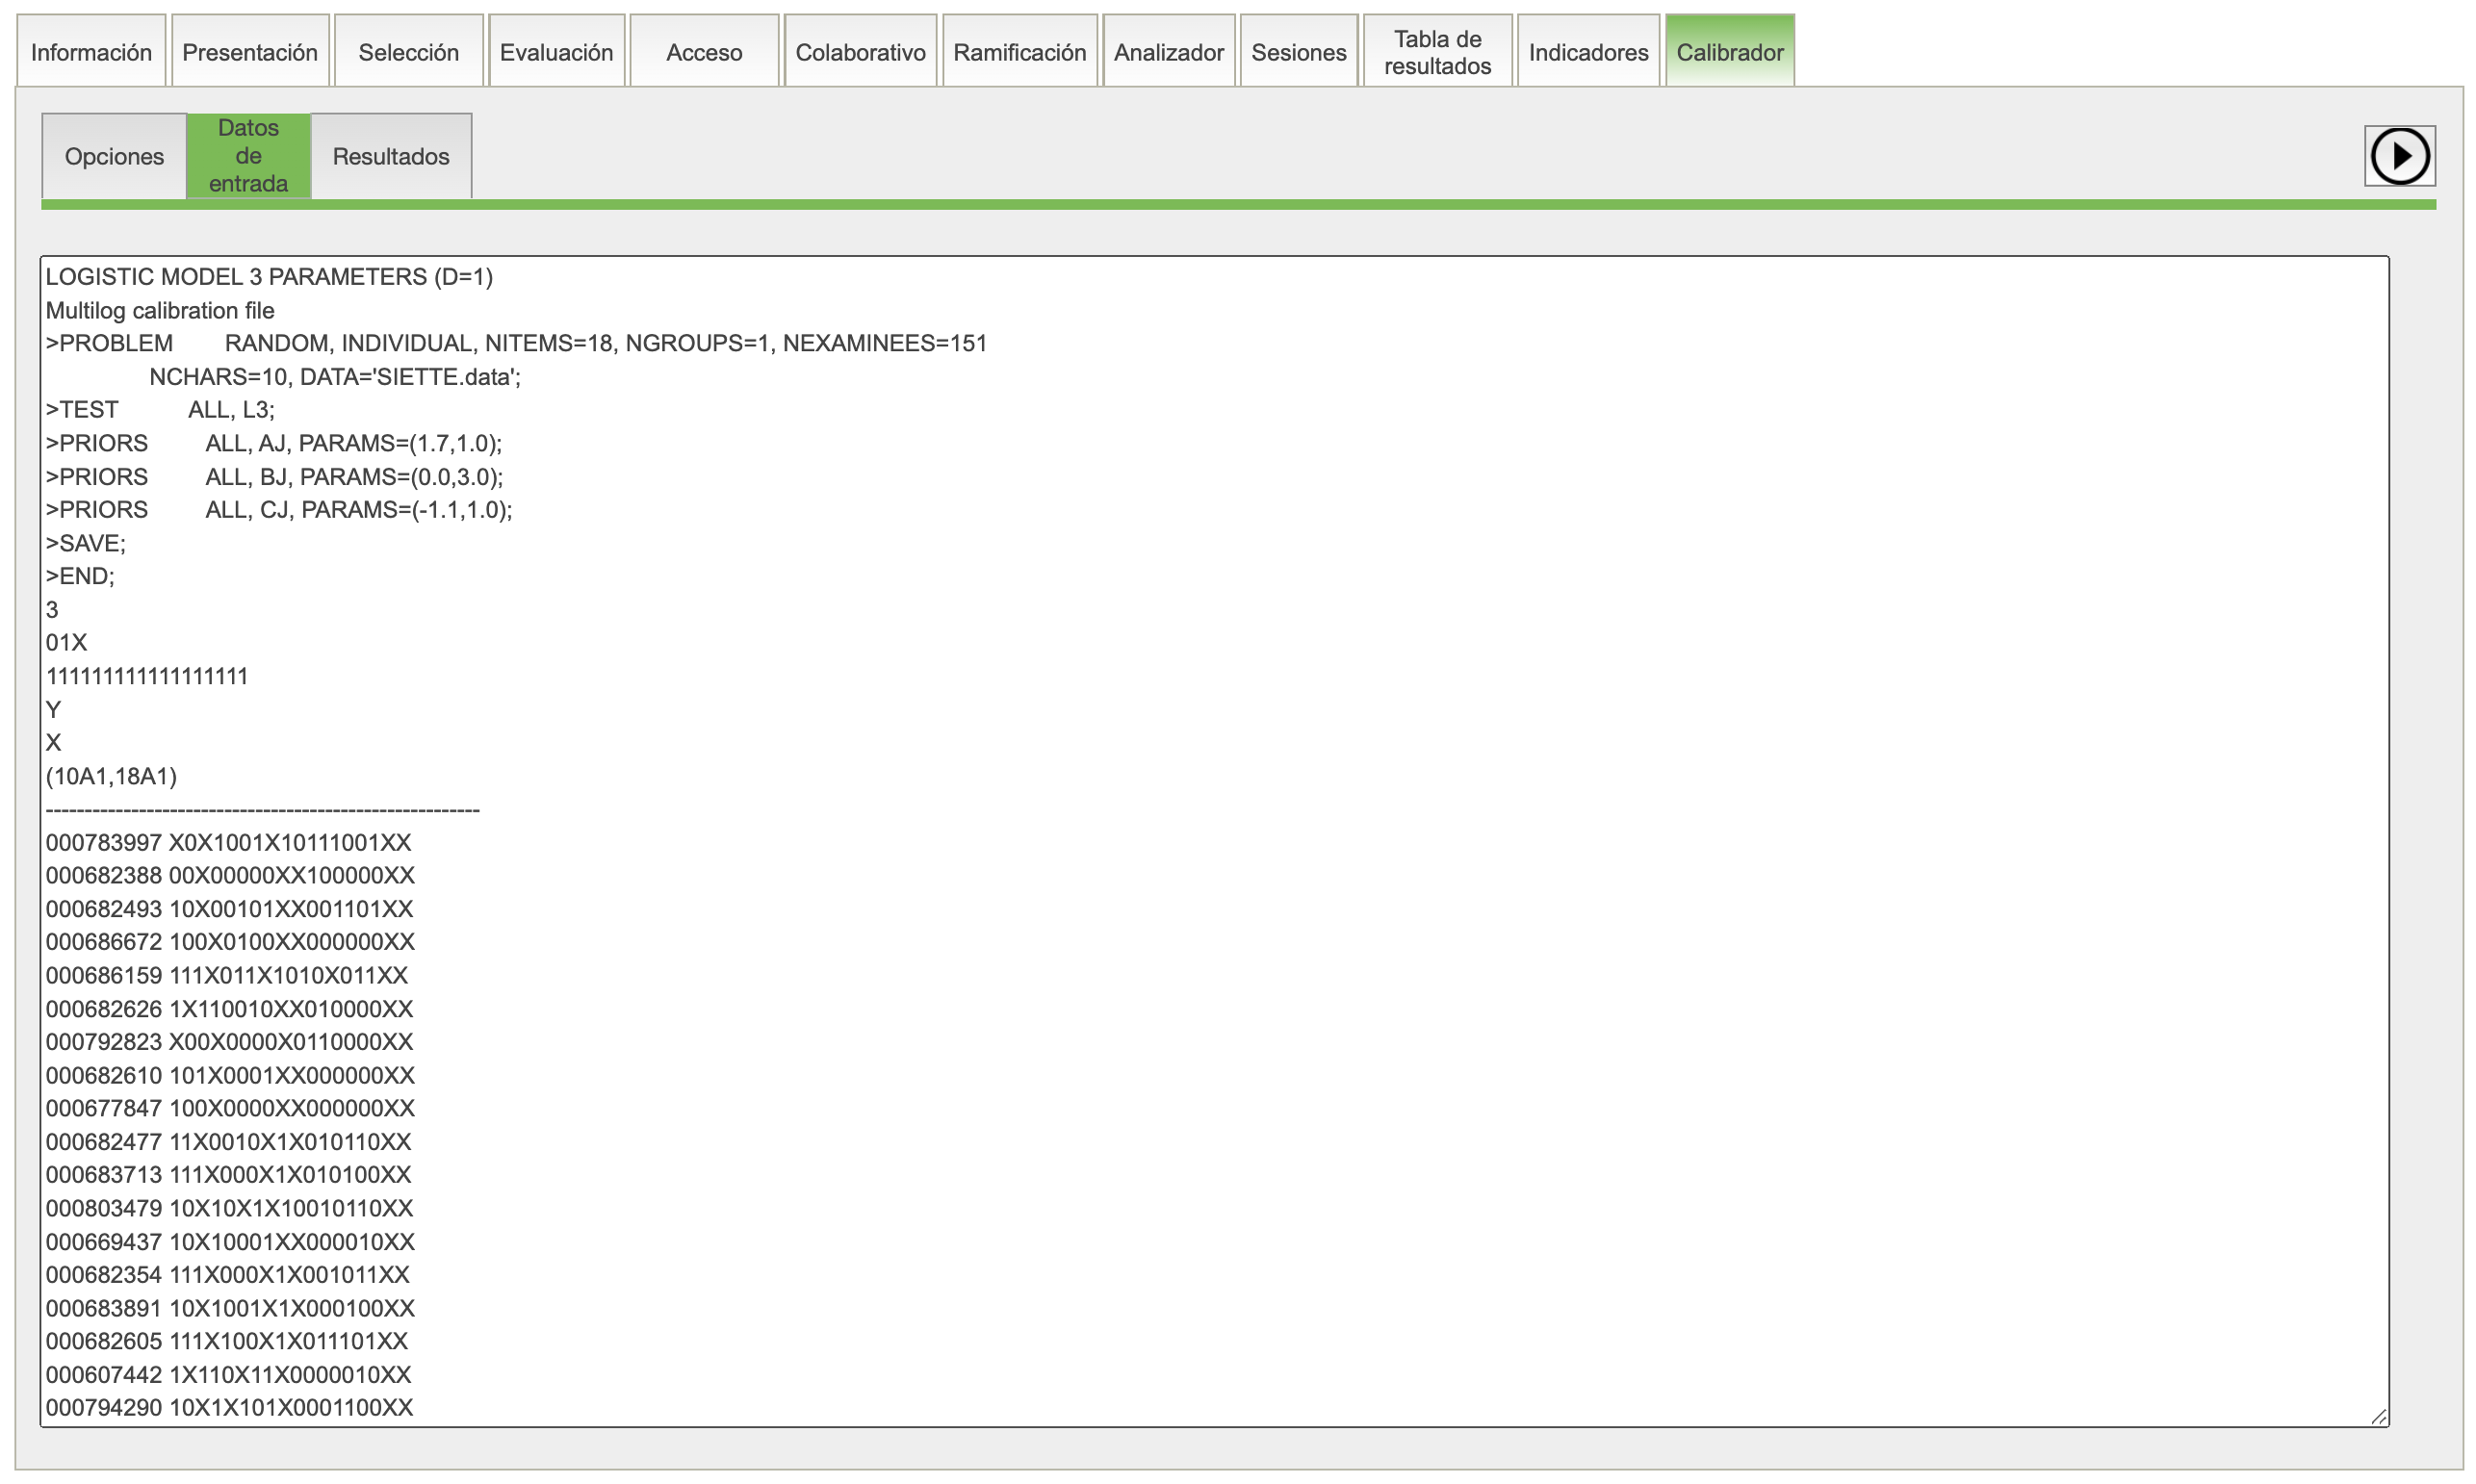View the Sesiones tab
This screenshot has width=2476, height=1484.
(1298, 52)
